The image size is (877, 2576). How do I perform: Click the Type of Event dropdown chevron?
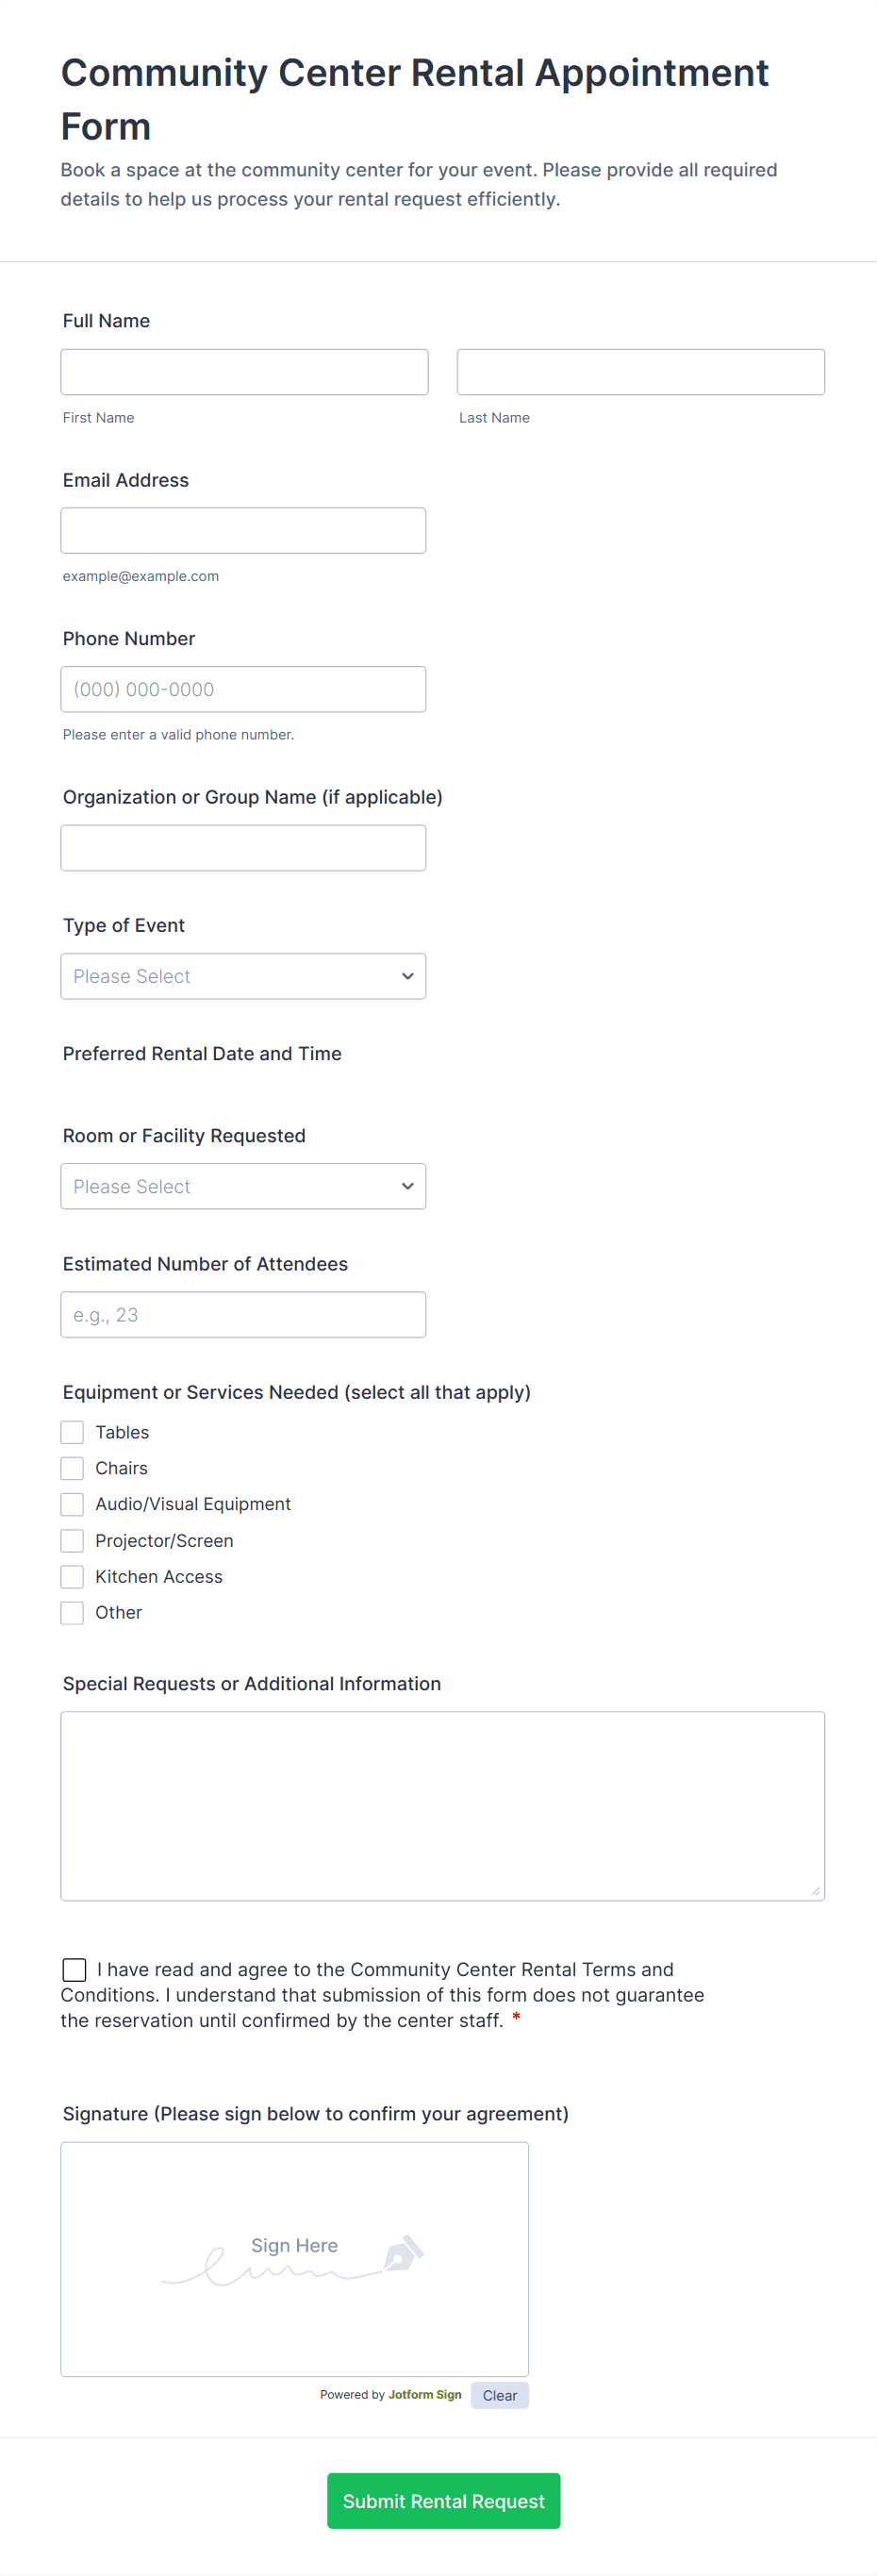click(407, 976)
